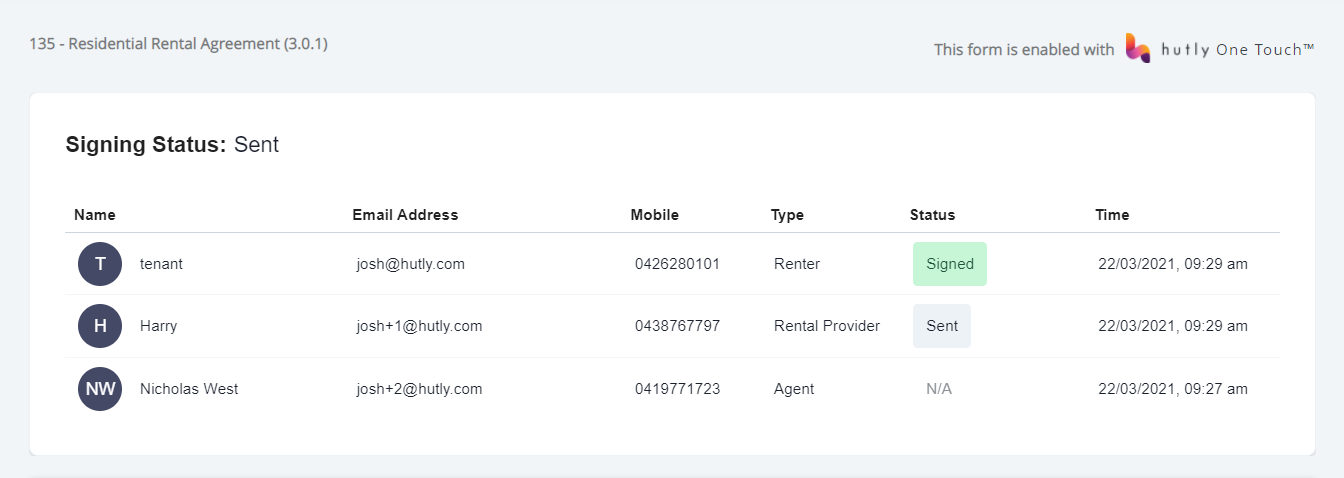Click the email josh+1@hutly.com

pyautogui.click(x=420, y=326)
